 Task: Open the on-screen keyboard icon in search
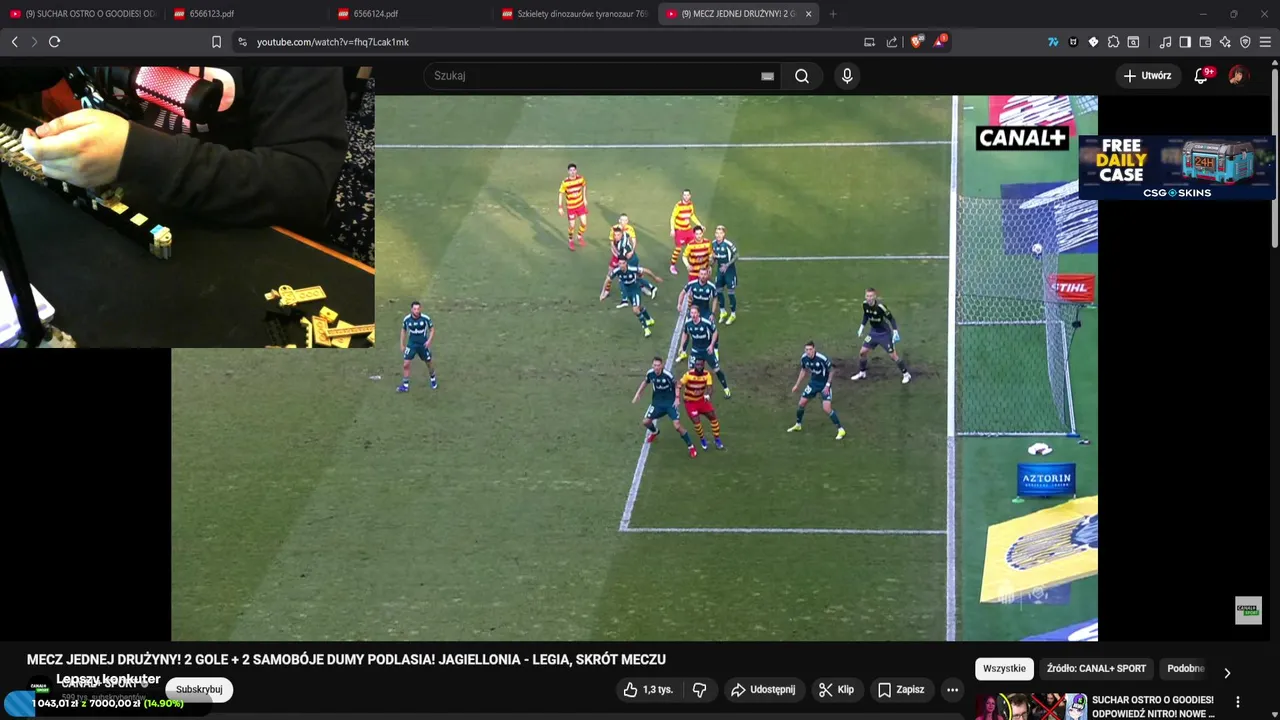click(767, 76)
